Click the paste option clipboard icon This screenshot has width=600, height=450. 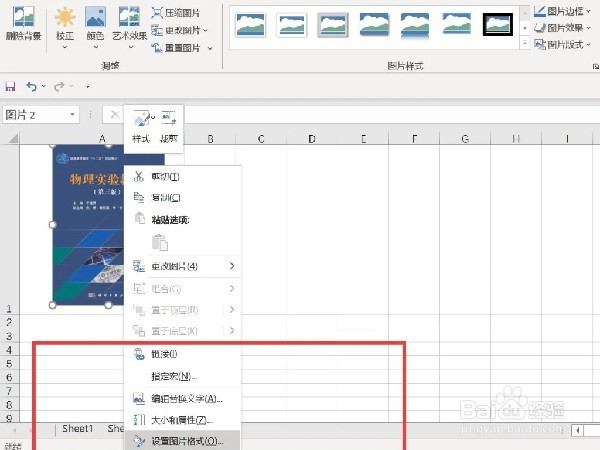click(160, 243)
